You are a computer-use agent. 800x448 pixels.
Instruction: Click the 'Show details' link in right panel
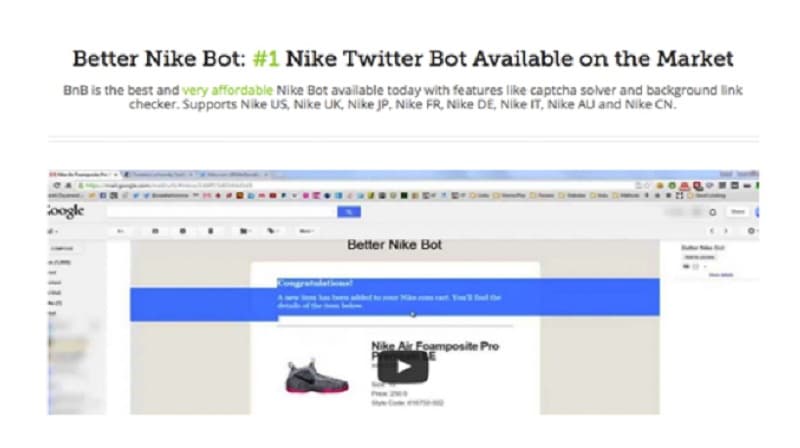(x=720, y=275)
